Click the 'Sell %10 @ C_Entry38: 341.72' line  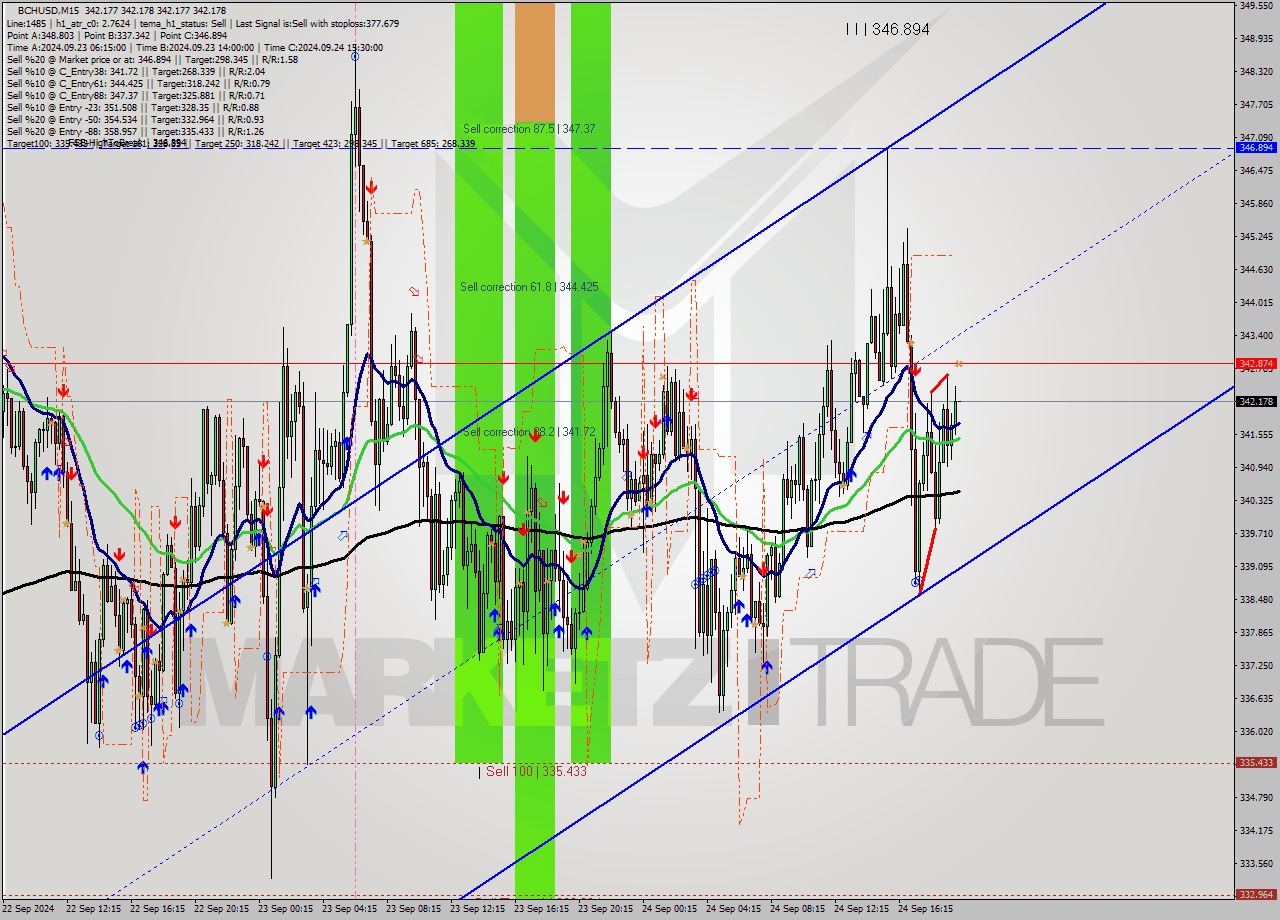[135, 71]
